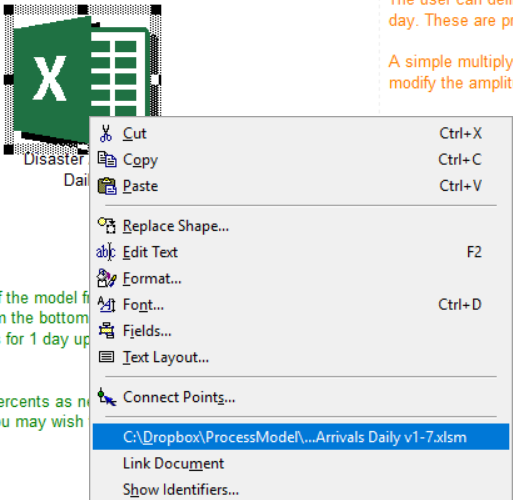
Task: Click the Ctrl+V shortcut label
Action: pos(460,186)
